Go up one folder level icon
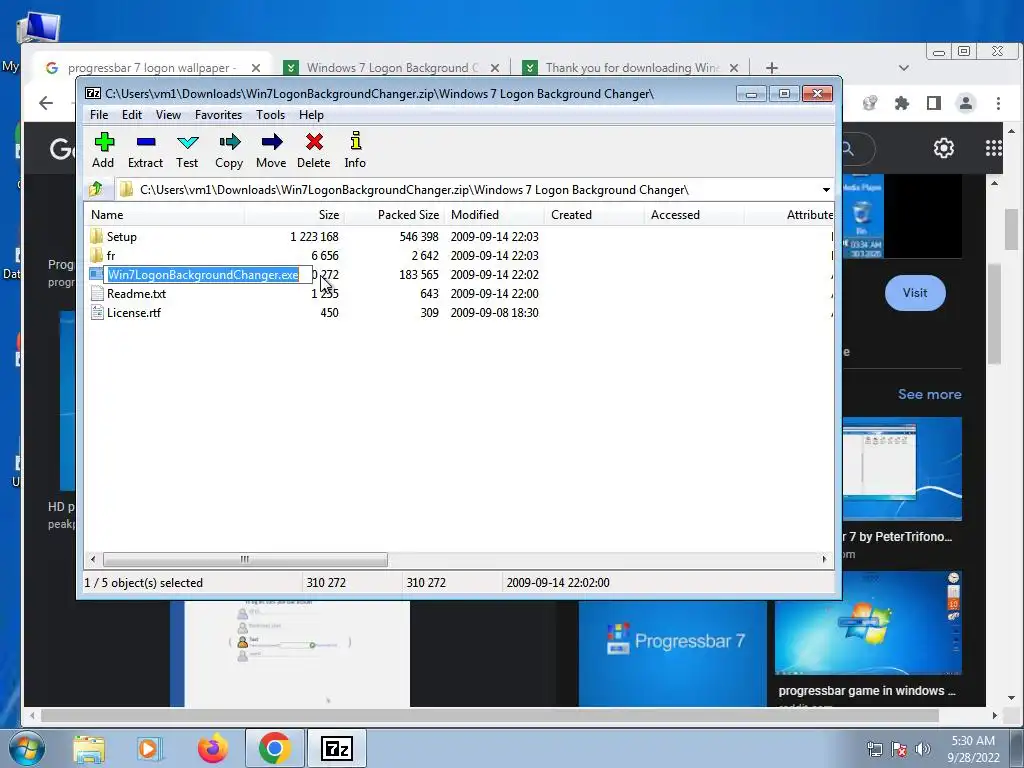The image size is (1024, 768). coord(96,189)
